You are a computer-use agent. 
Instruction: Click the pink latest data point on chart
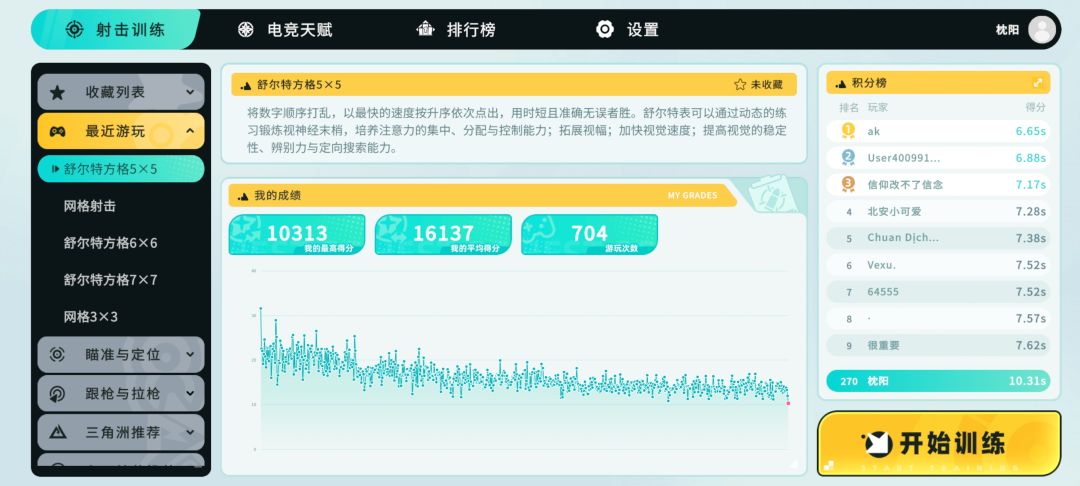coord(789,403)
